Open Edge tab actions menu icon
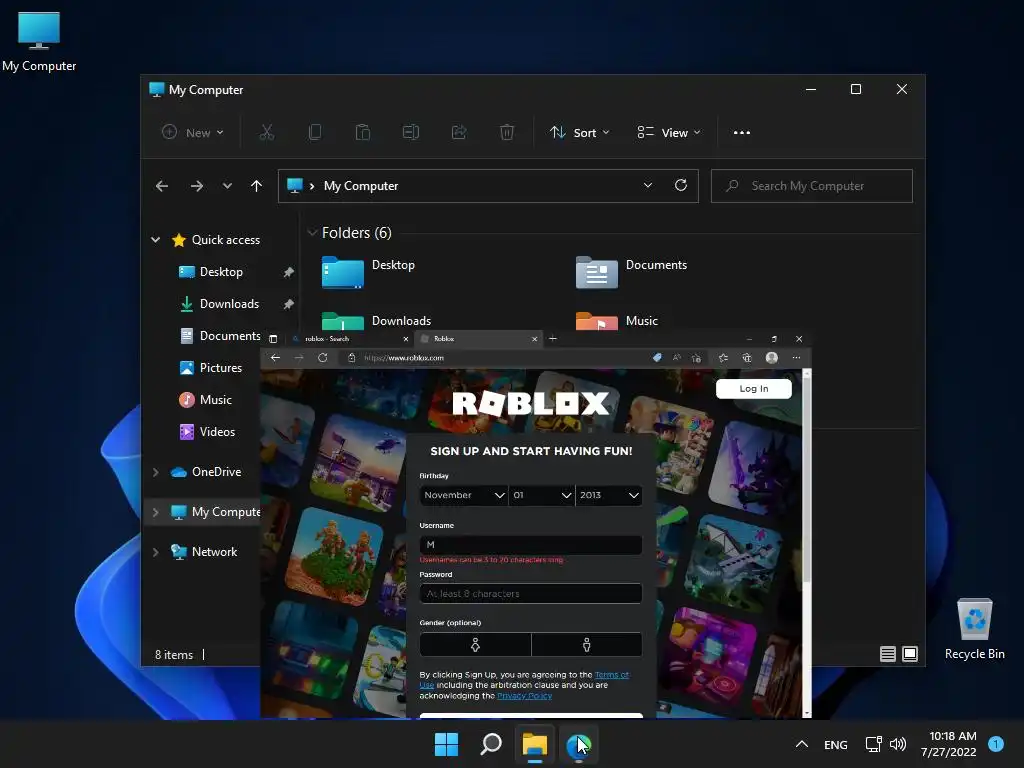Viewport: 1024px width, 768px height. click(273, 339)
